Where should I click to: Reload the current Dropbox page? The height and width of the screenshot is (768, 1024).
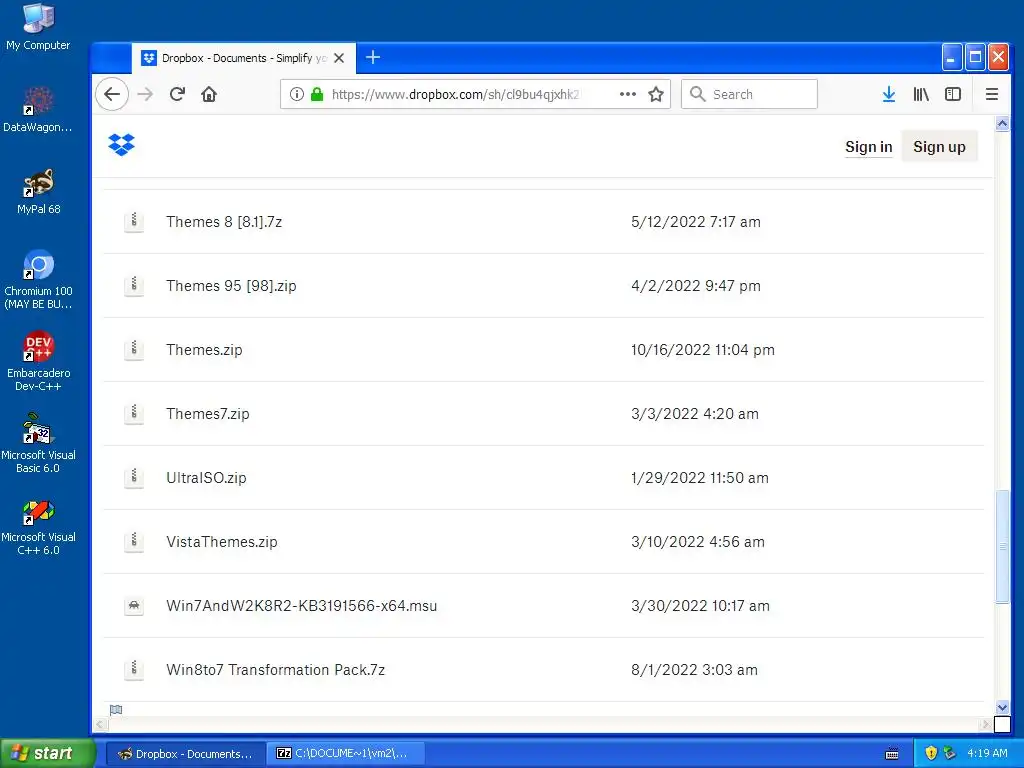[177, 94]
